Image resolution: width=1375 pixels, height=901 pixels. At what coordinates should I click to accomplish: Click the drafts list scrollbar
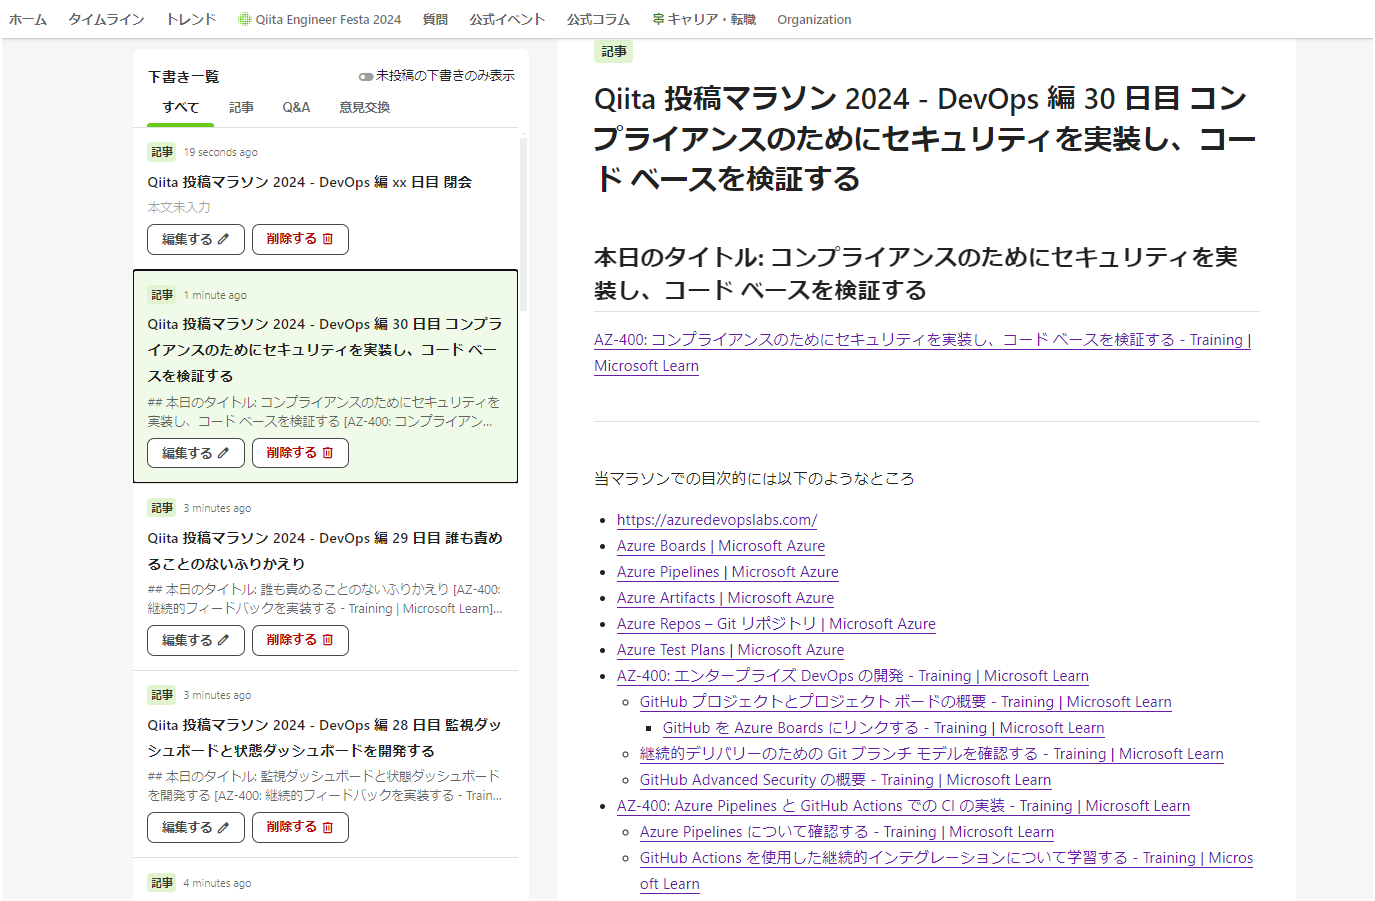523,224
